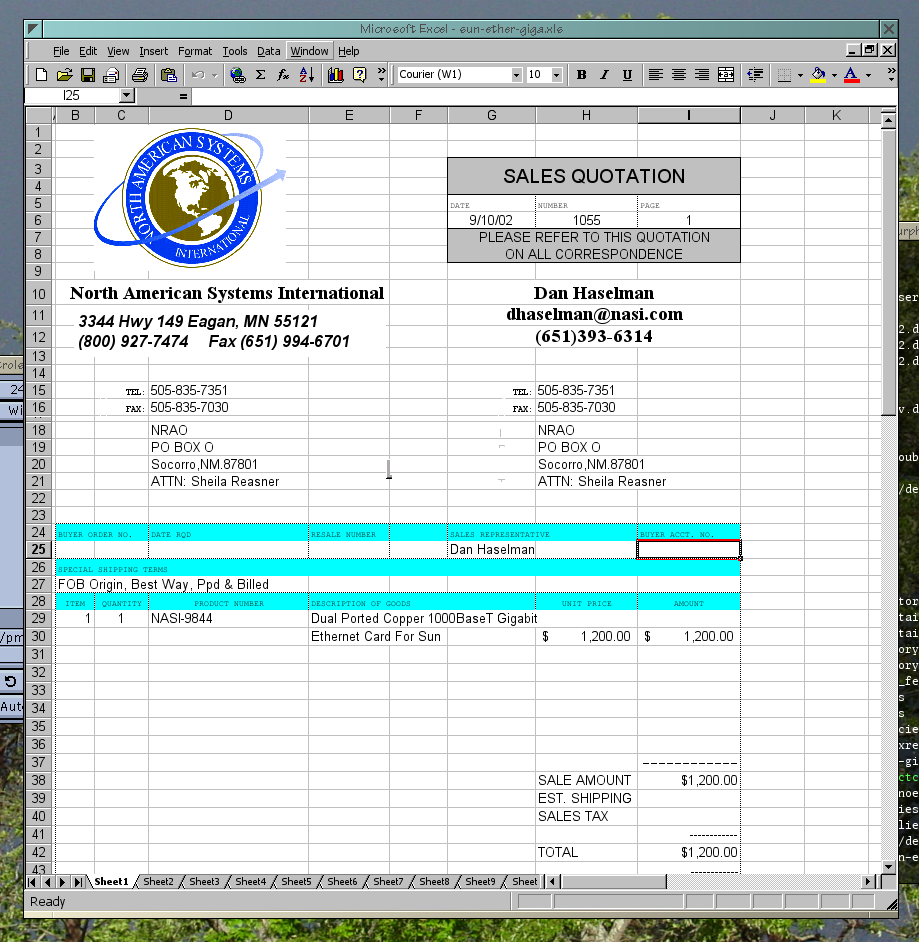Toggle italic formatting
This screenshot has width=919, height=942.
point(604,74)
